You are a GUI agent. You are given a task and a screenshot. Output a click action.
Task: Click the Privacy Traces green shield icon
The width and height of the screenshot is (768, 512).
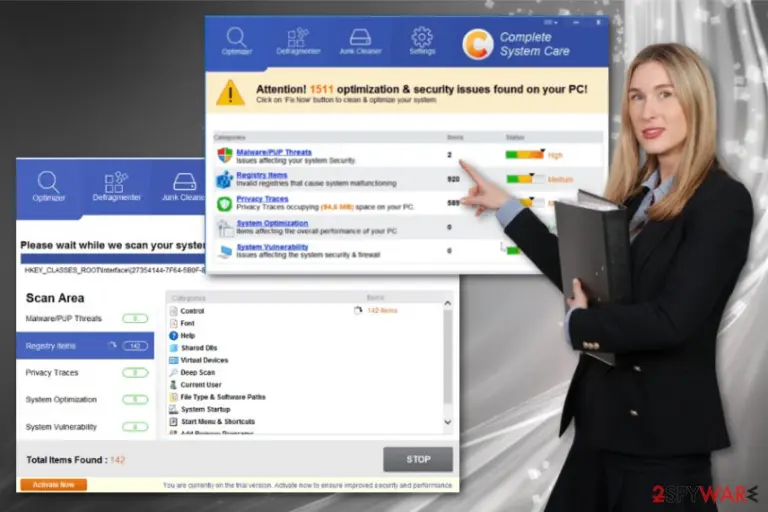click(225, 203)
